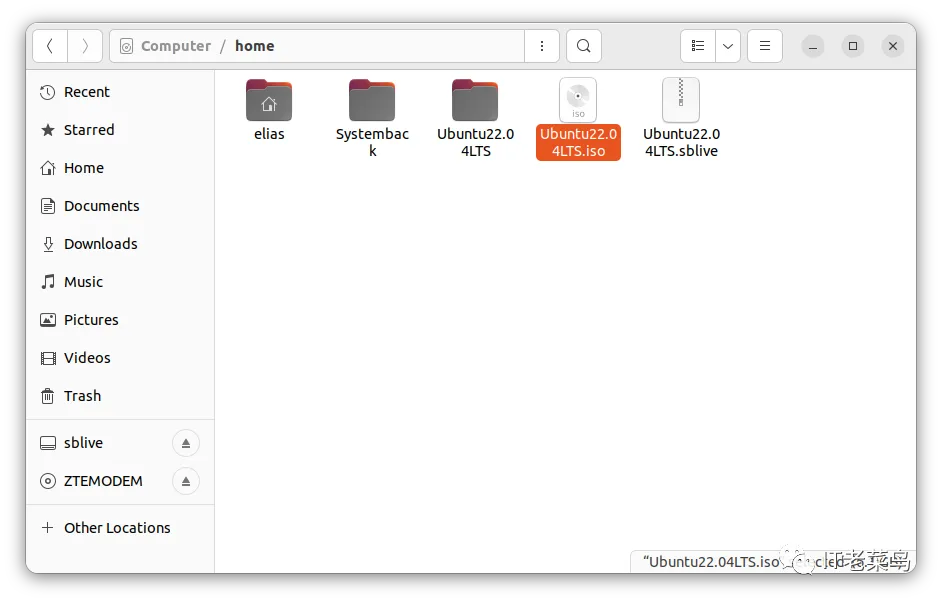Maximize the file manager window

pyautogui.click(x=852, y=46)
